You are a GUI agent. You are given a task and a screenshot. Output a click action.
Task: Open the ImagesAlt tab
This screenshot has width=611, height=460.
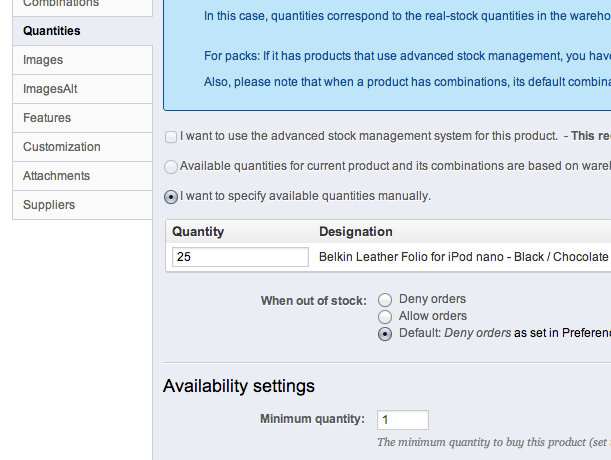(x=50, y=89)
